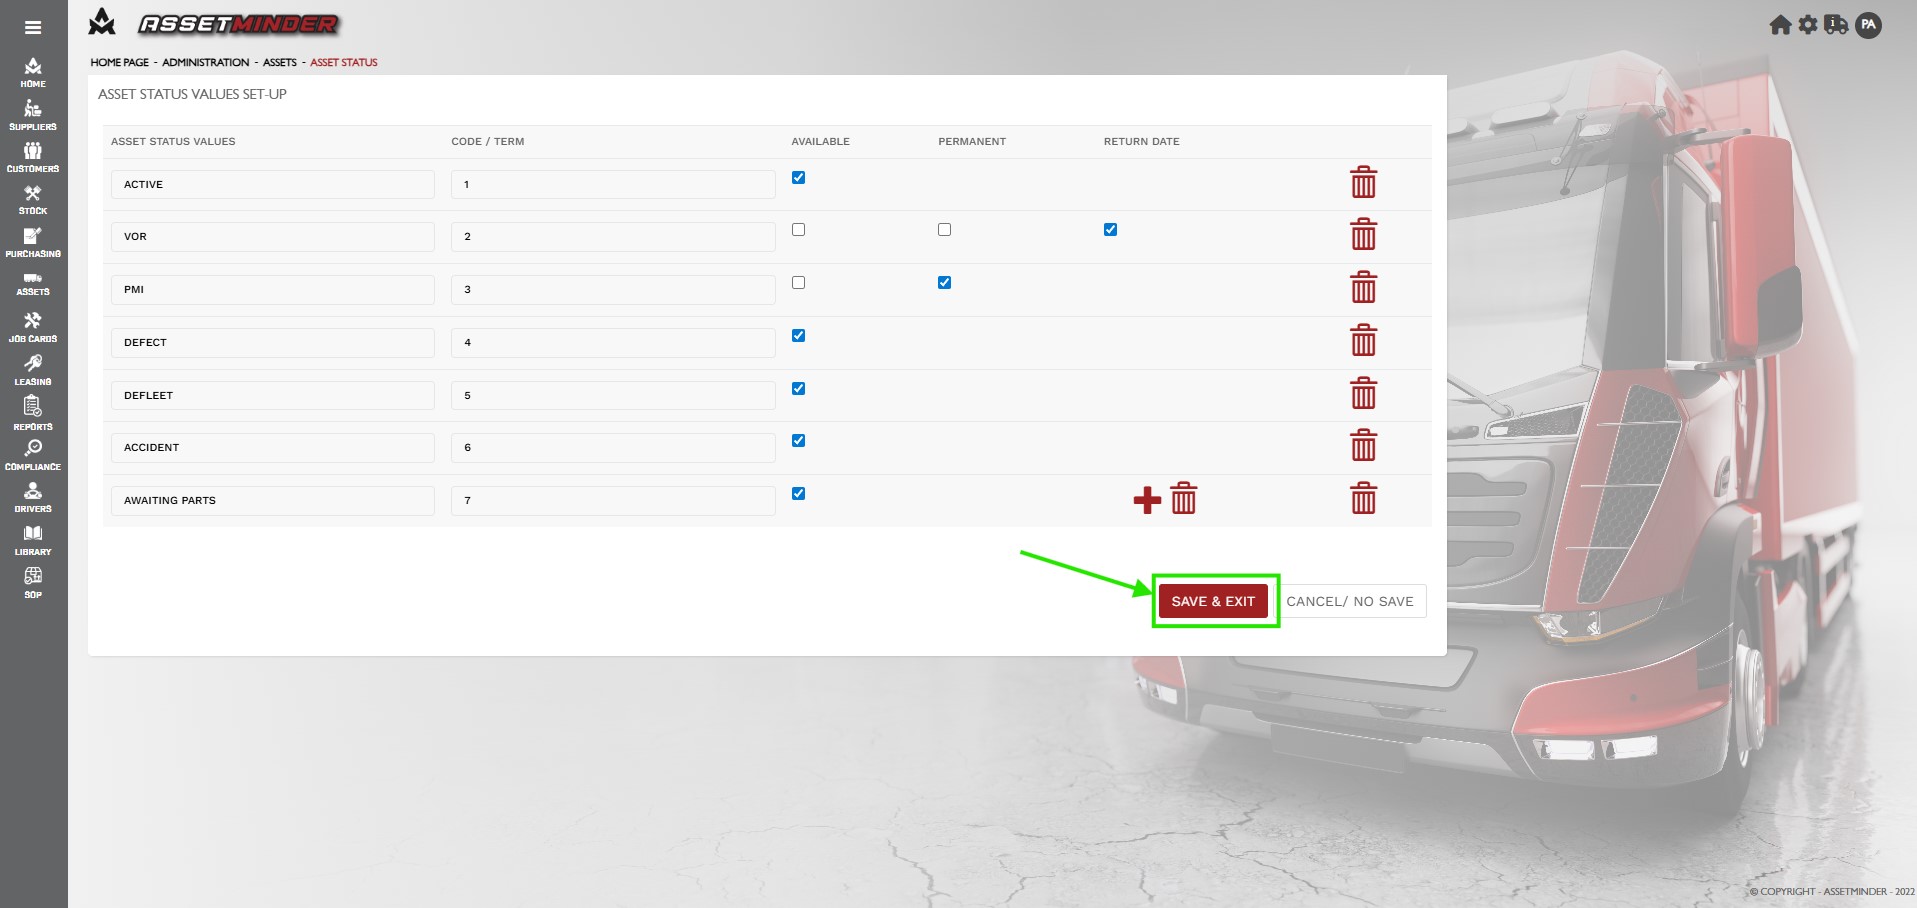The height and width of the screenshot is (908, 1917).
Task: Toggle the Available checkbox for PMI
Action: (798, 283)
